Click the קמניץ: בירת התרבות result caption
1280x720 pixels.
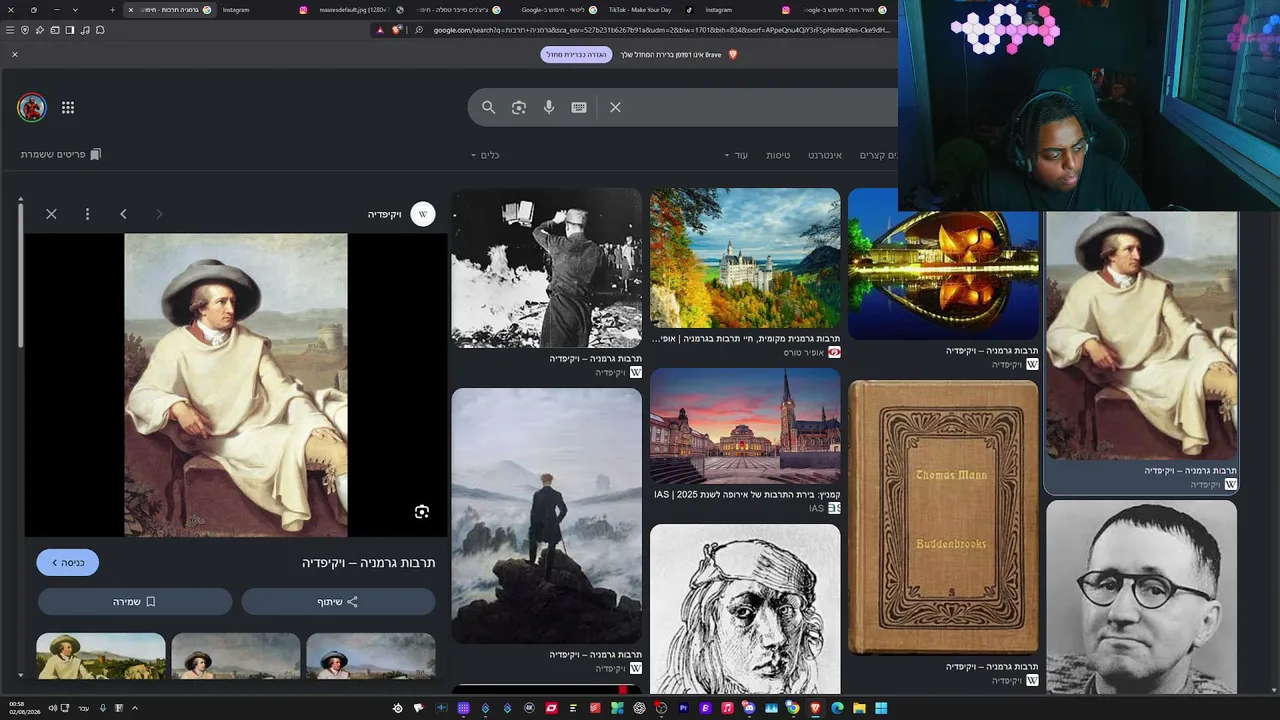(x=747, y=495)
